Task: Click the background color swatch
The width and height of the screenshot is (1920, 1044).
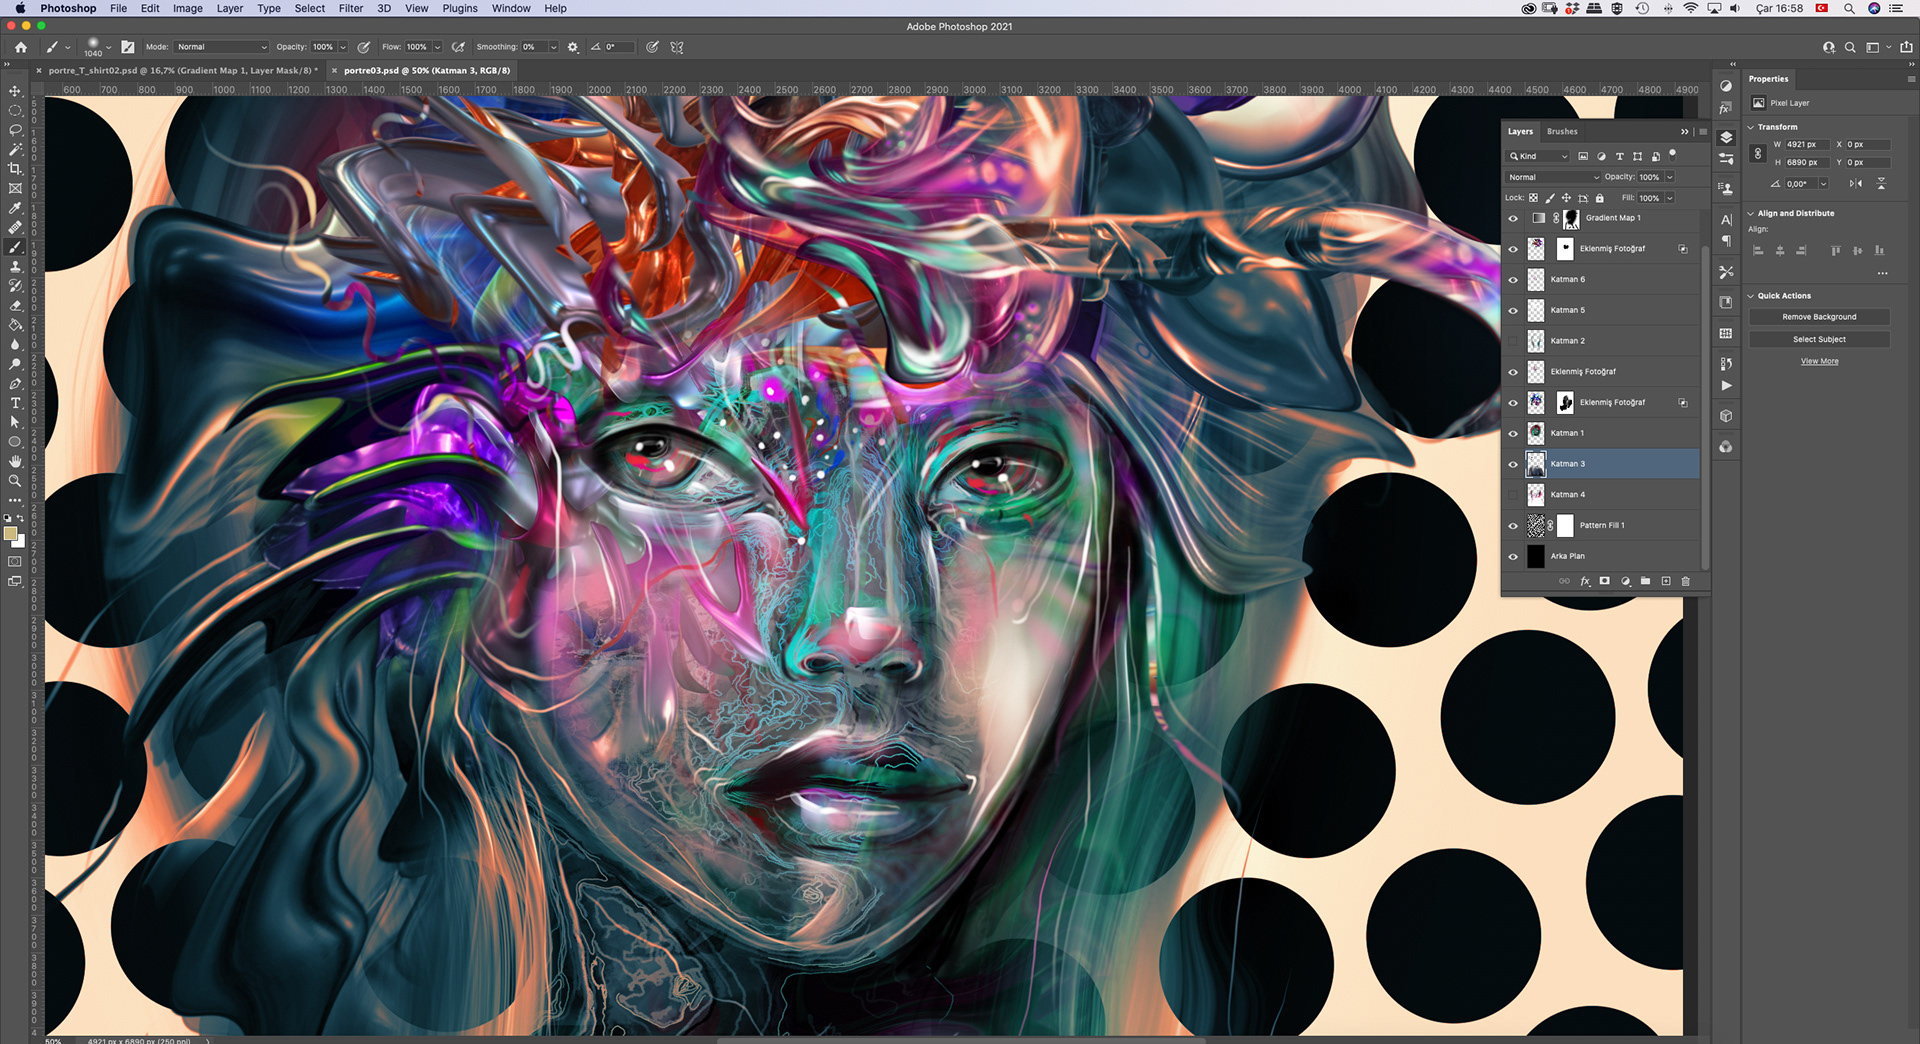Action: tap(19, 542)
